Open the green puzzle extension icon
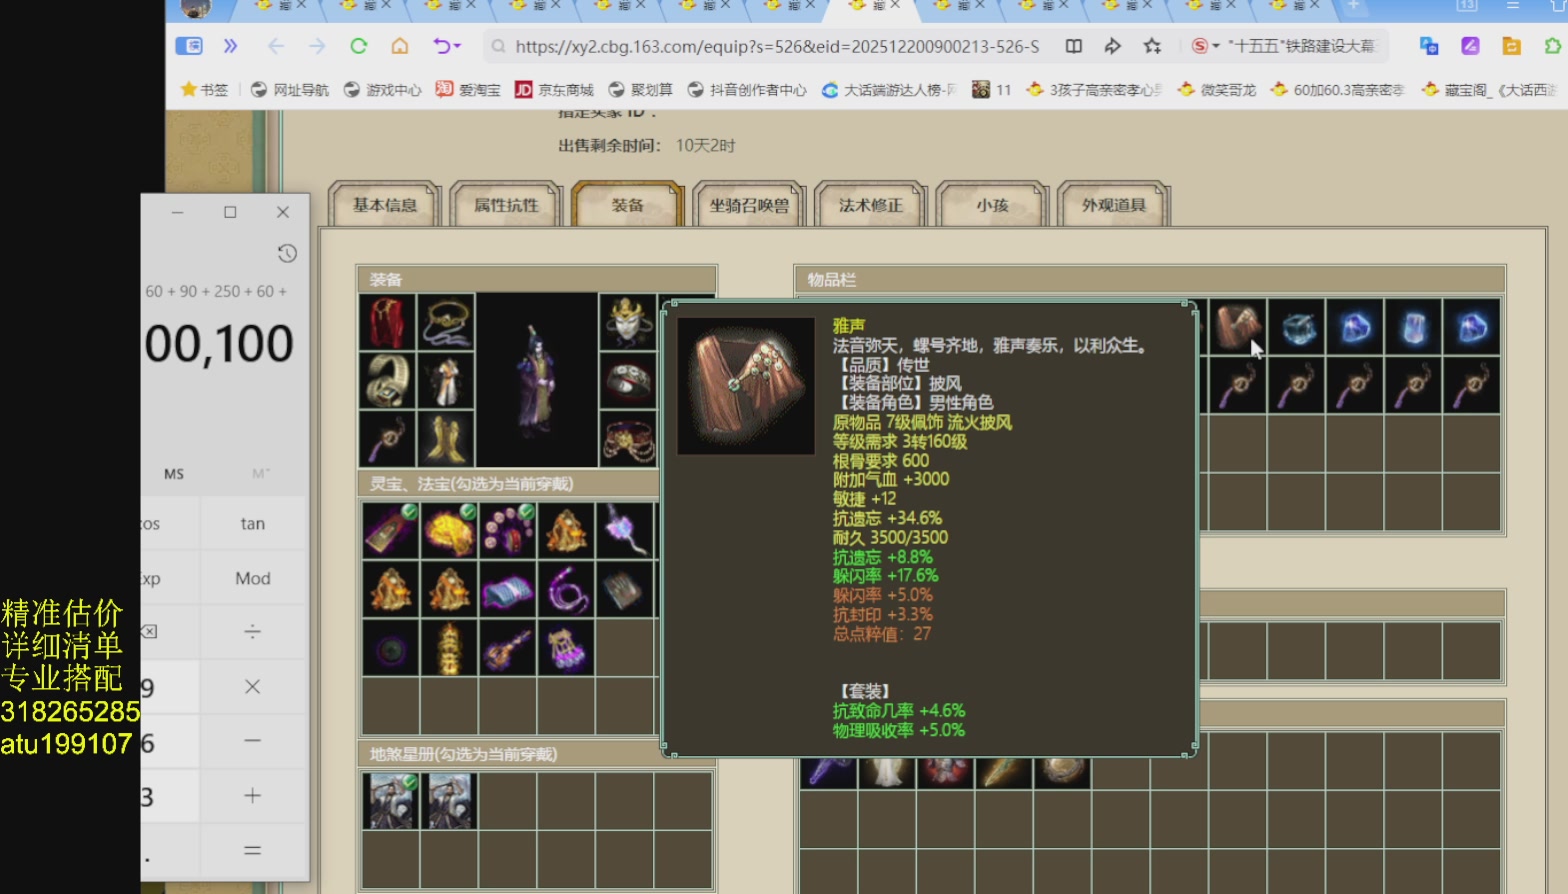The width and height of the screenshot is (1568, 894). tap(1553, 46)
